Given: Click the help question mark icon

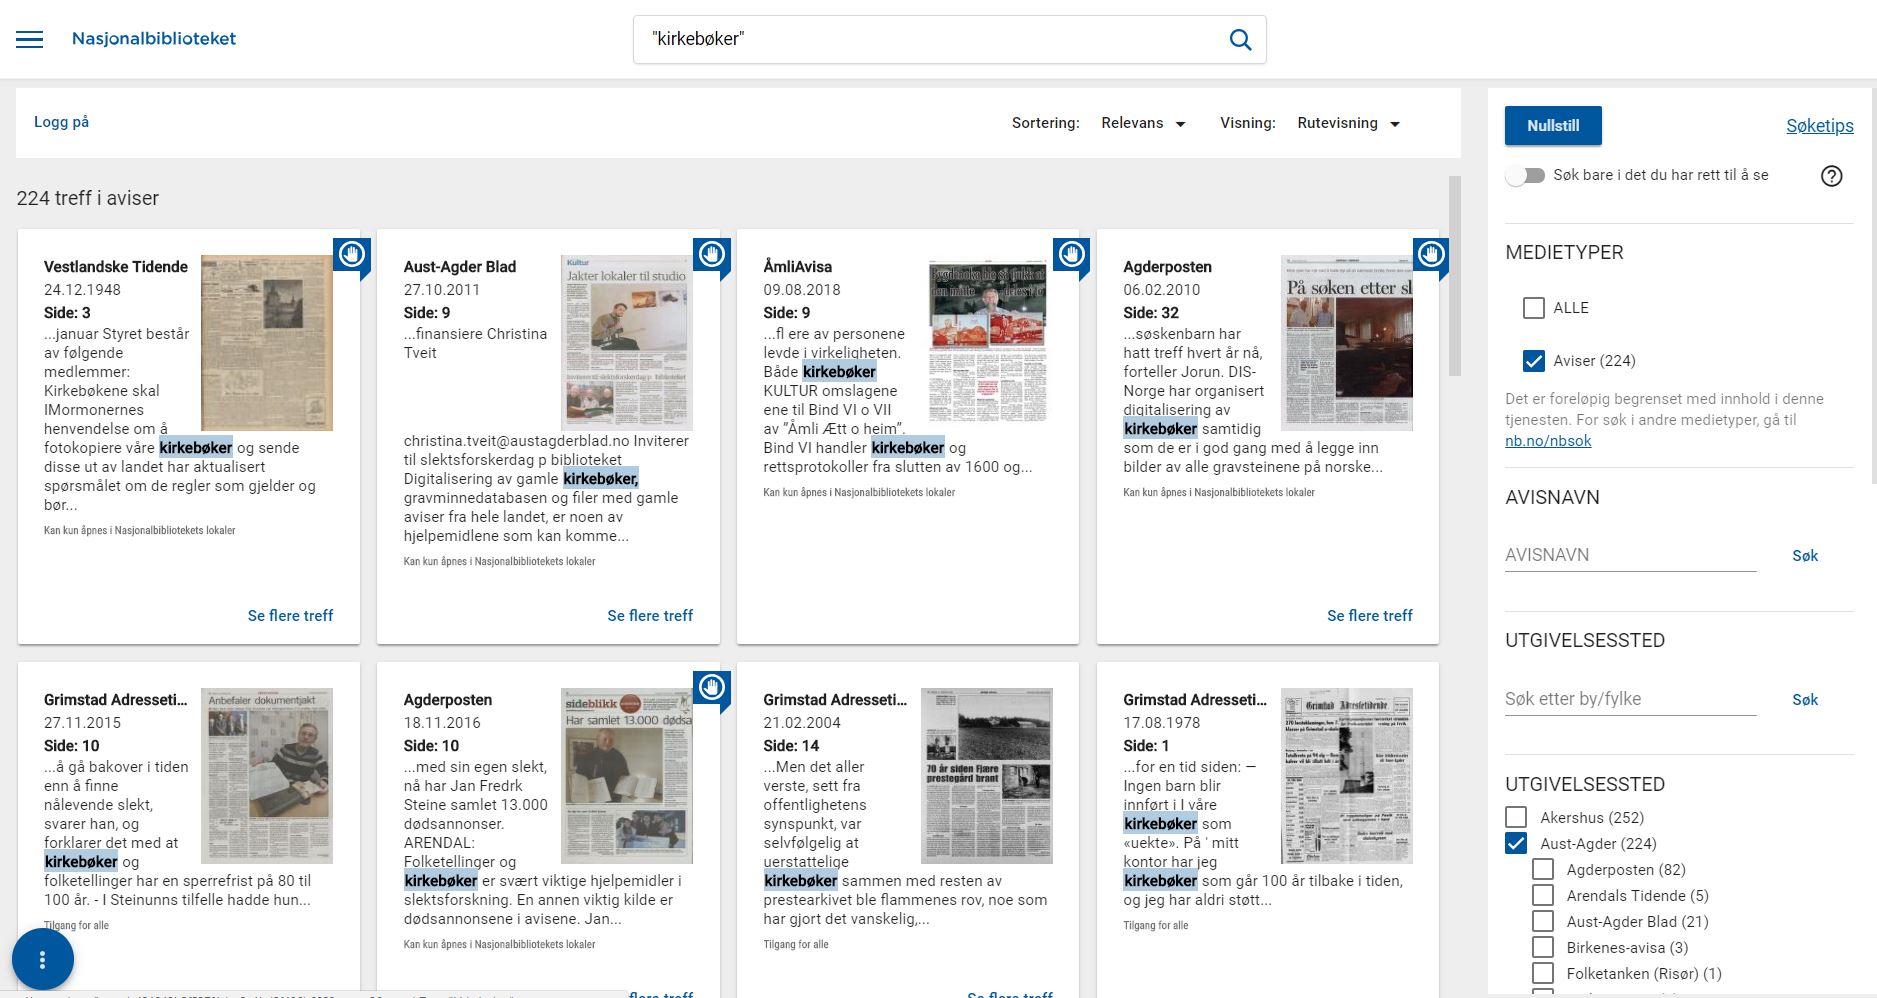Looking at the screenshot, I should coord(1831,176).
